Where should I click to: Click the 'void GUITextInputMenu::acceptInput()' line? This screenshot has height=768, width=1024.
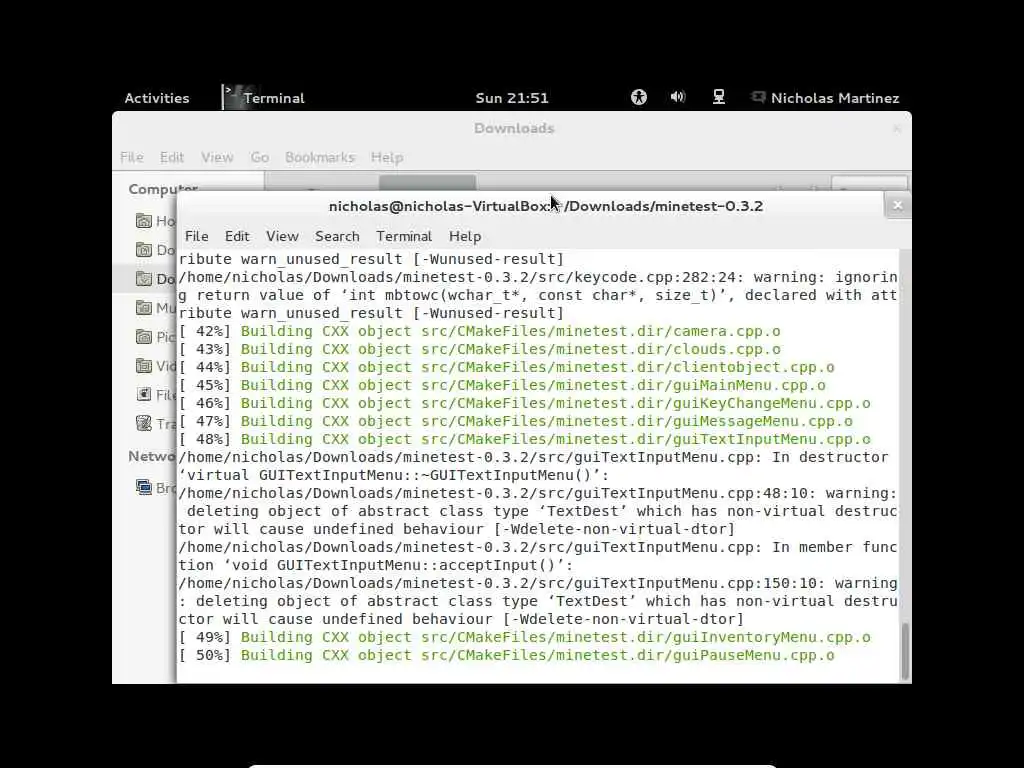376,566
